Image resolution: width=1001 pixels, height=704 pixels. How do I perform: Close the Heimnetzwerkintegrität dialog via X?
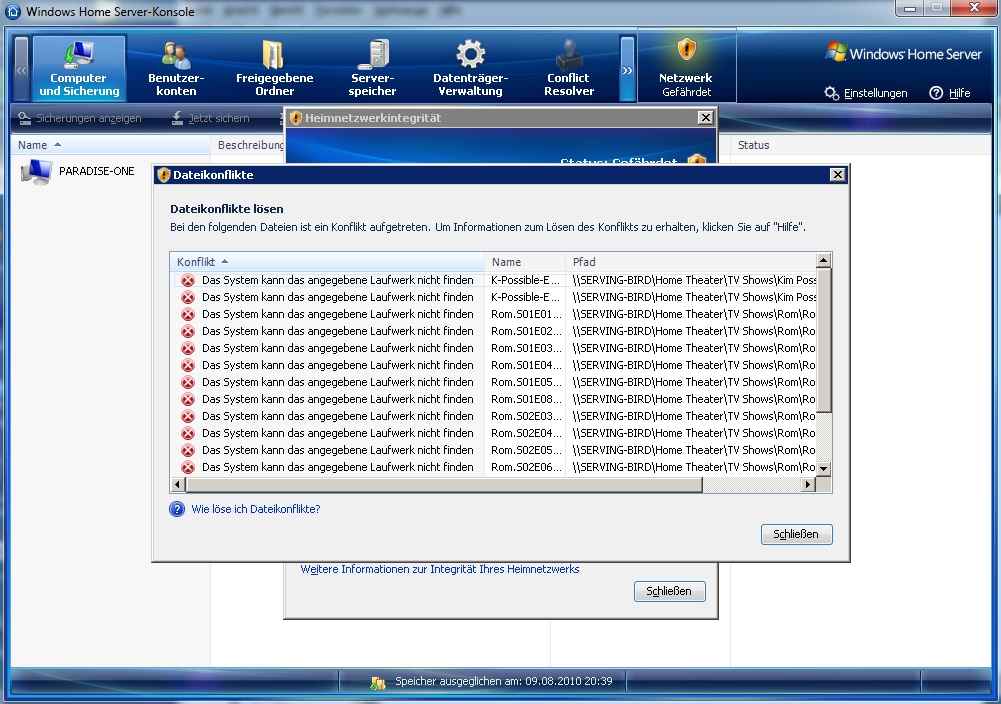705,117
